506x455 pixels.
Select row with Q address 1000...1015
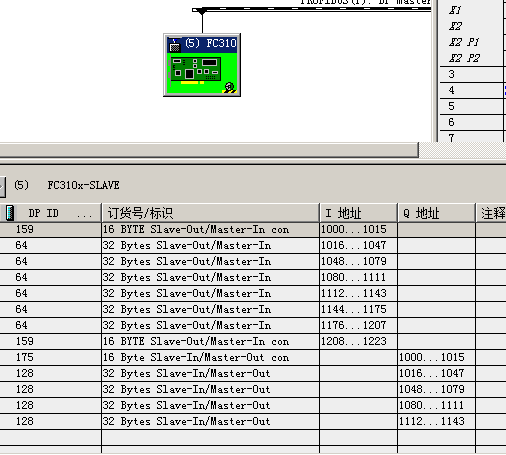pyautogui.click(x=253, y=357)
